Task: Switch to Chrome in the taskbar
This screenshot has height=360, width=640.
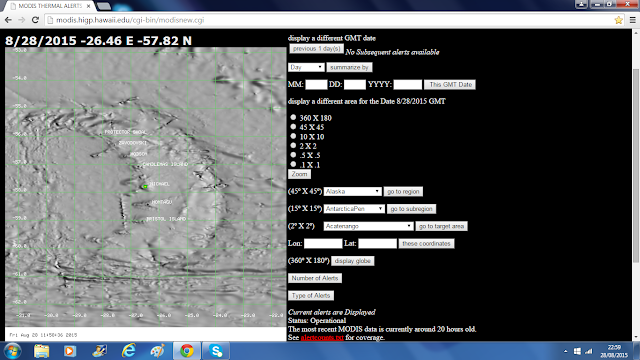Action: tap(187, 351)
